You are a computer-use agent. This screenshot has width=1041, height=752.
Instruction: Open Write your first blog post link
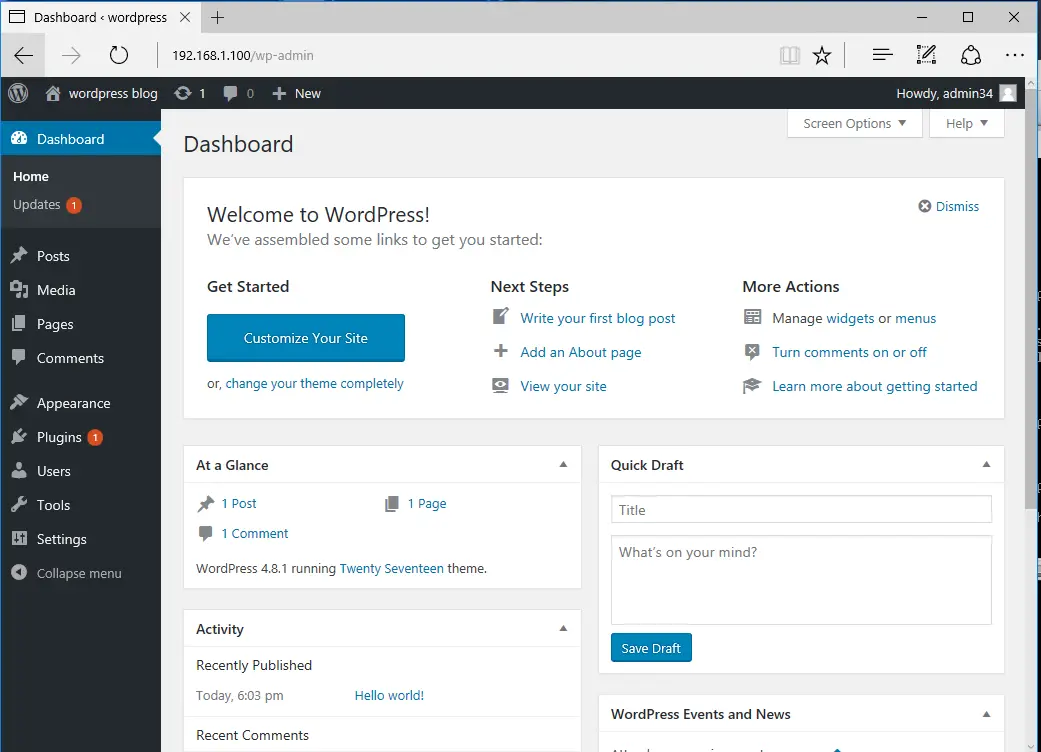[x=598, y=318]
